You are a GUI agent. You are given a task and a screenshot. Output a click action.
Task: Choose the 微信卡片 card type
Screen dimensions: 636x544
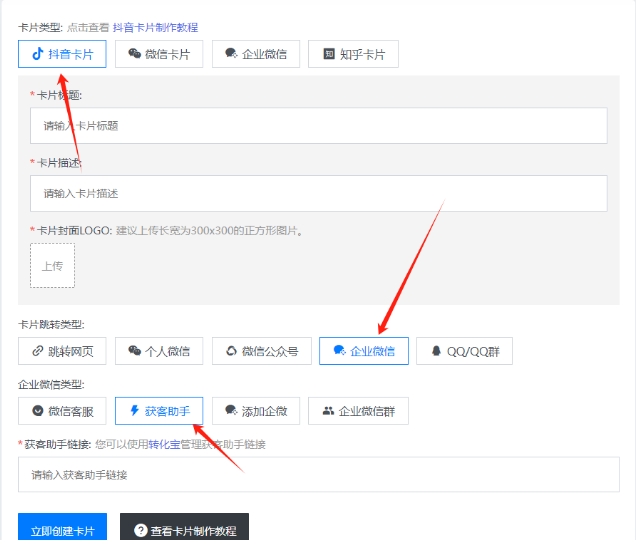(158, 54)
